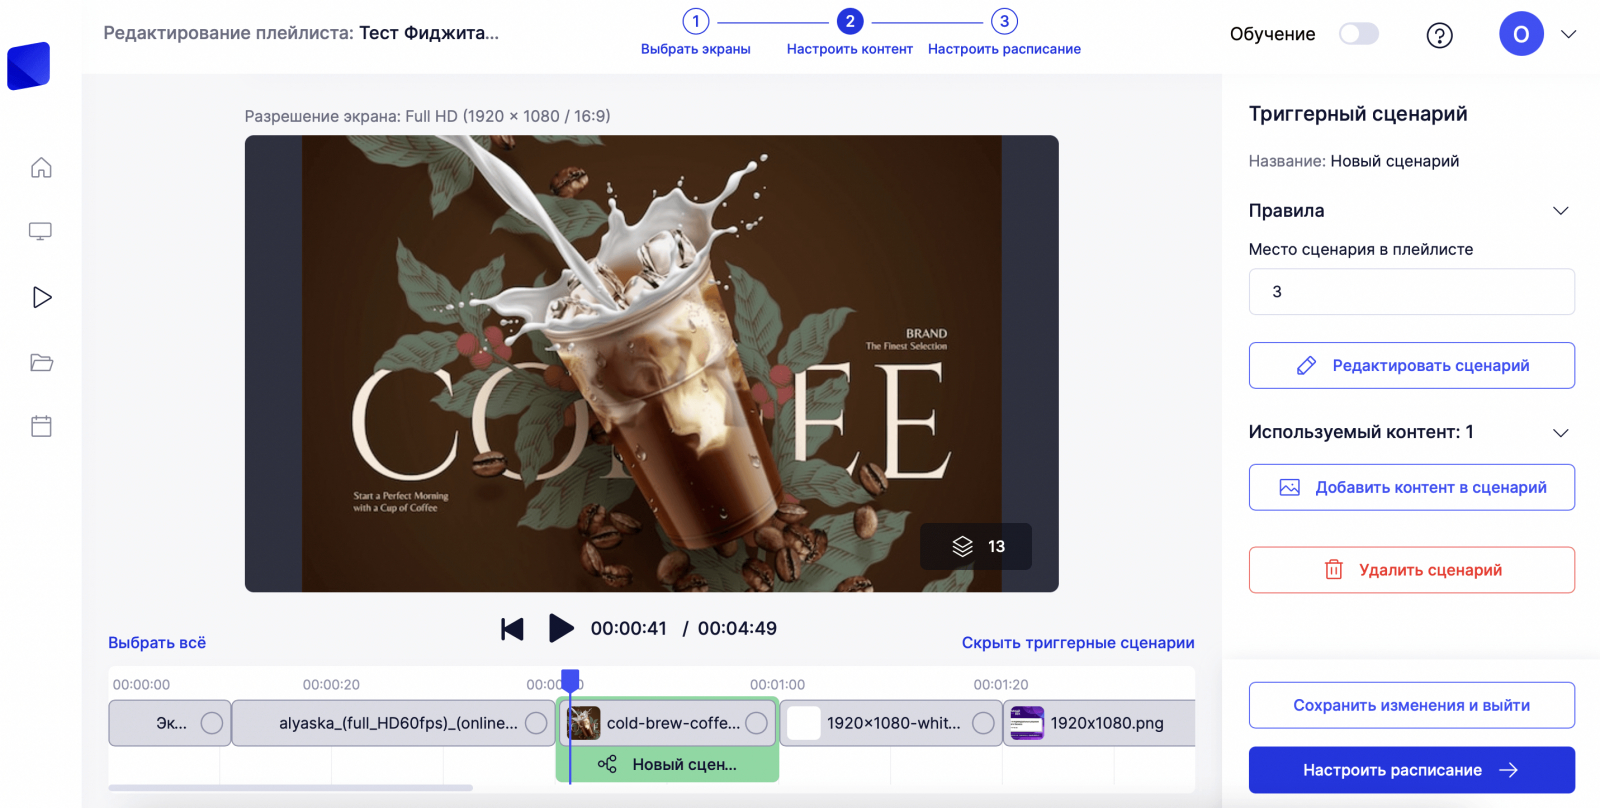Click the current time 00:00:41 readout
Screen dimensions: 1600x808
coord(628,629)
